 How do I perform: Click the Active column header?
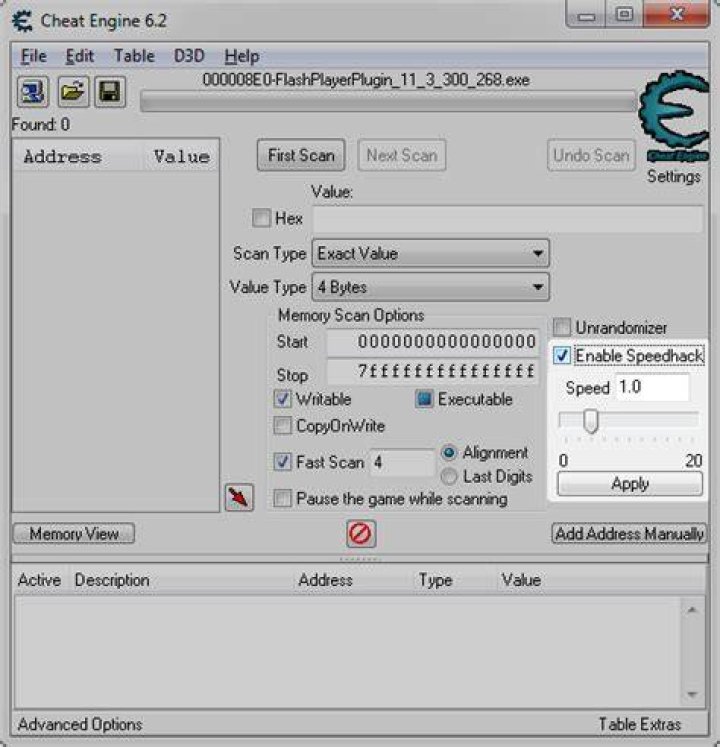[x=39, y=580]
